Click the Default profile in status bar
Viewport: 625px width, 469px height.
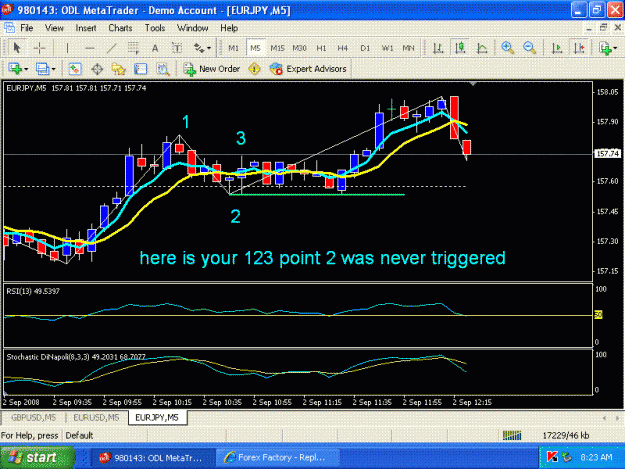[79, 436]
